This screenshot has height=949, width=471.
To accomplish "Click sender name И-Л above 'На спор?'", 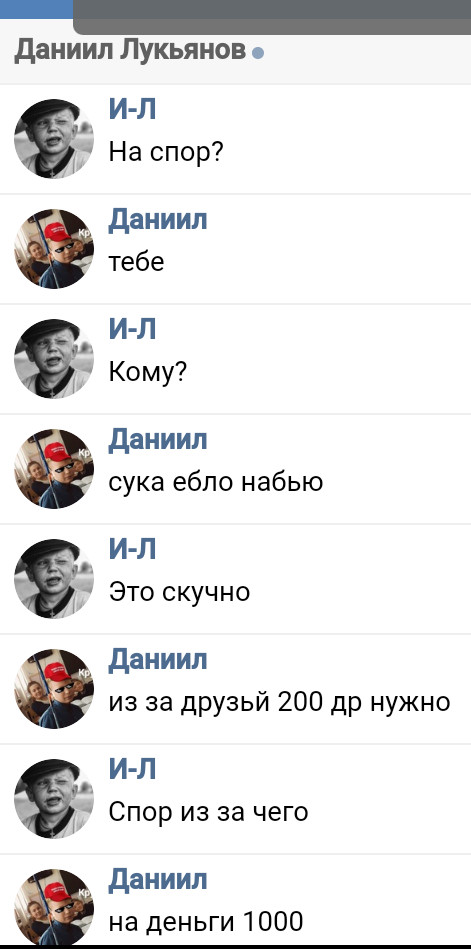I will coord(133,110).
